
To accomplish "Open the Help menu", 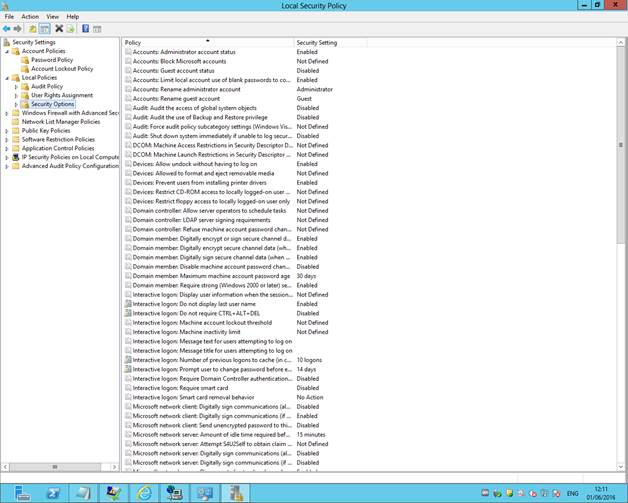I will [x=72, y=16].
